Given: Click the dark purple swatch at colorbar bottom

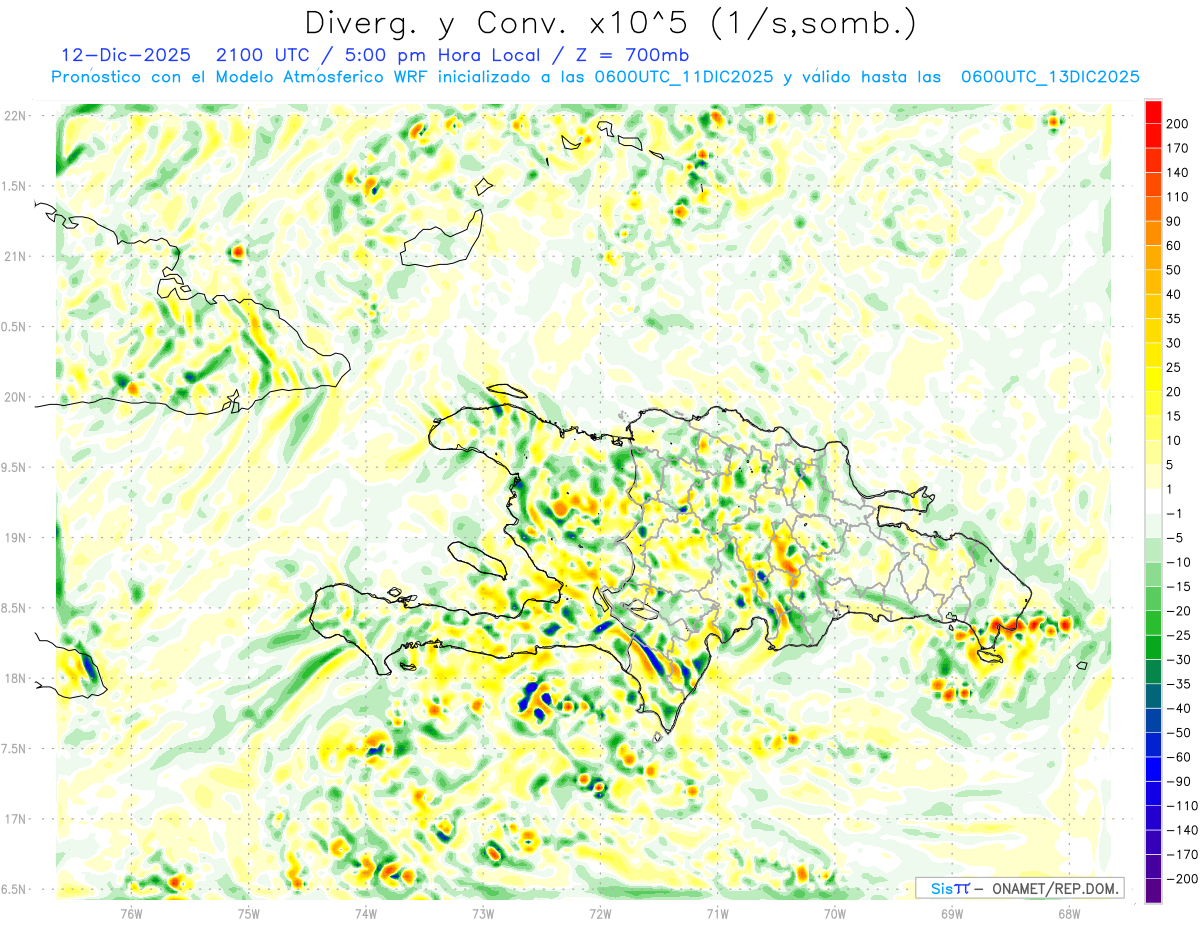Looking at the screenshot, I should (1153, 890).
